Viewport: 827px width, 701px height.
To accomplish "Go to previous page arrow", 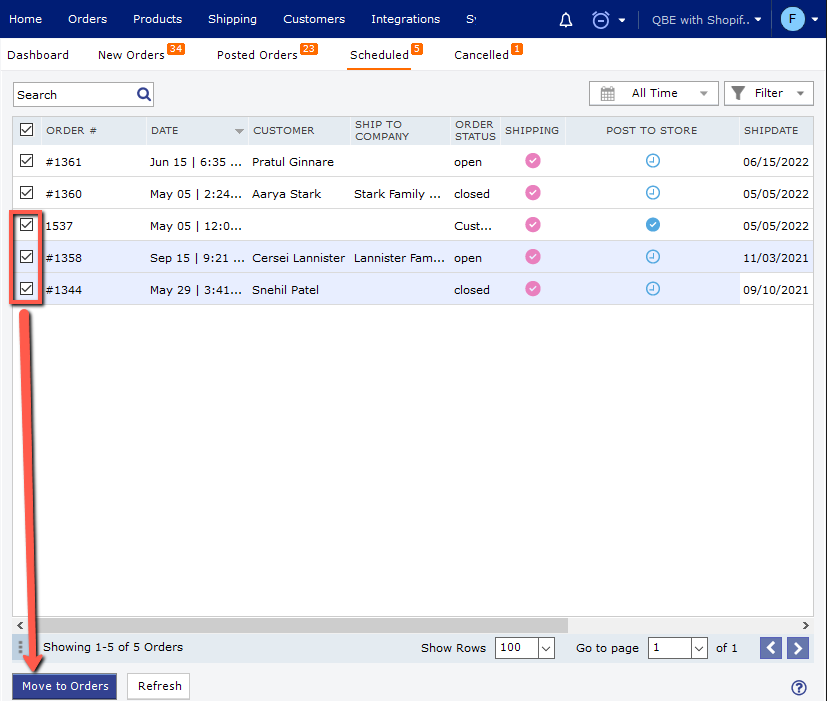I will (x=771, y=648).
